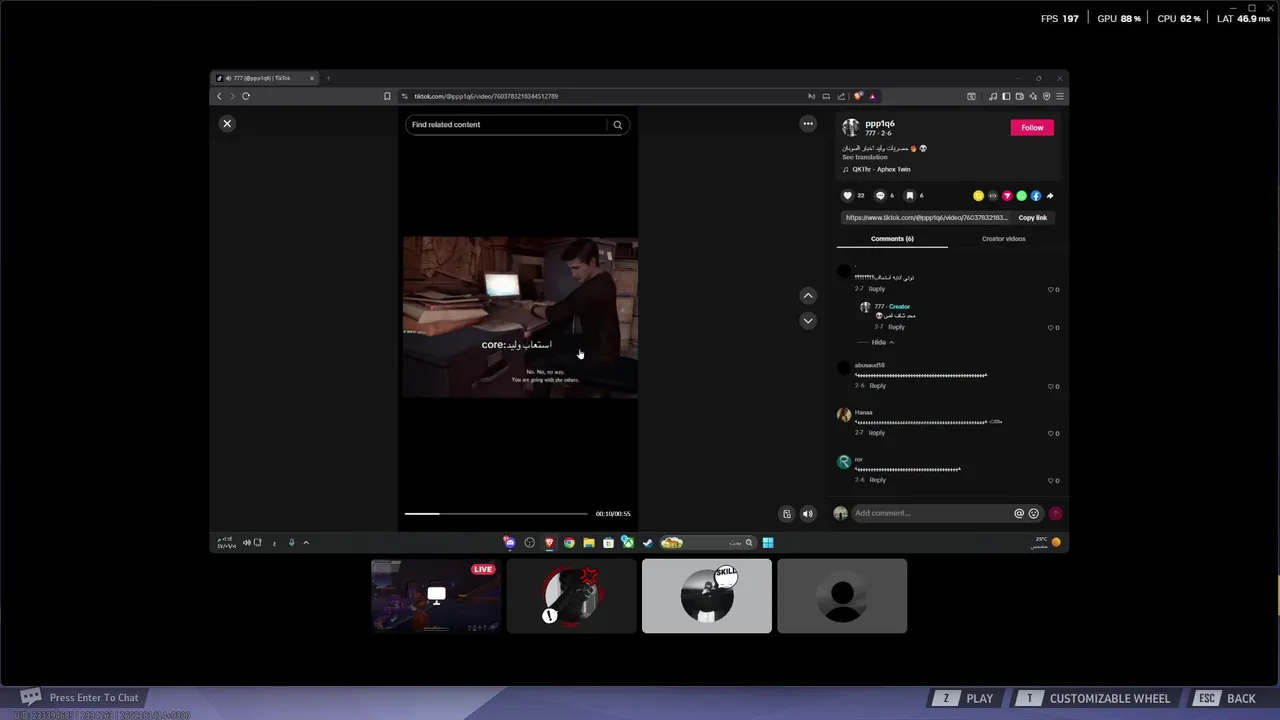Open ppp1q6 username link

880,124
